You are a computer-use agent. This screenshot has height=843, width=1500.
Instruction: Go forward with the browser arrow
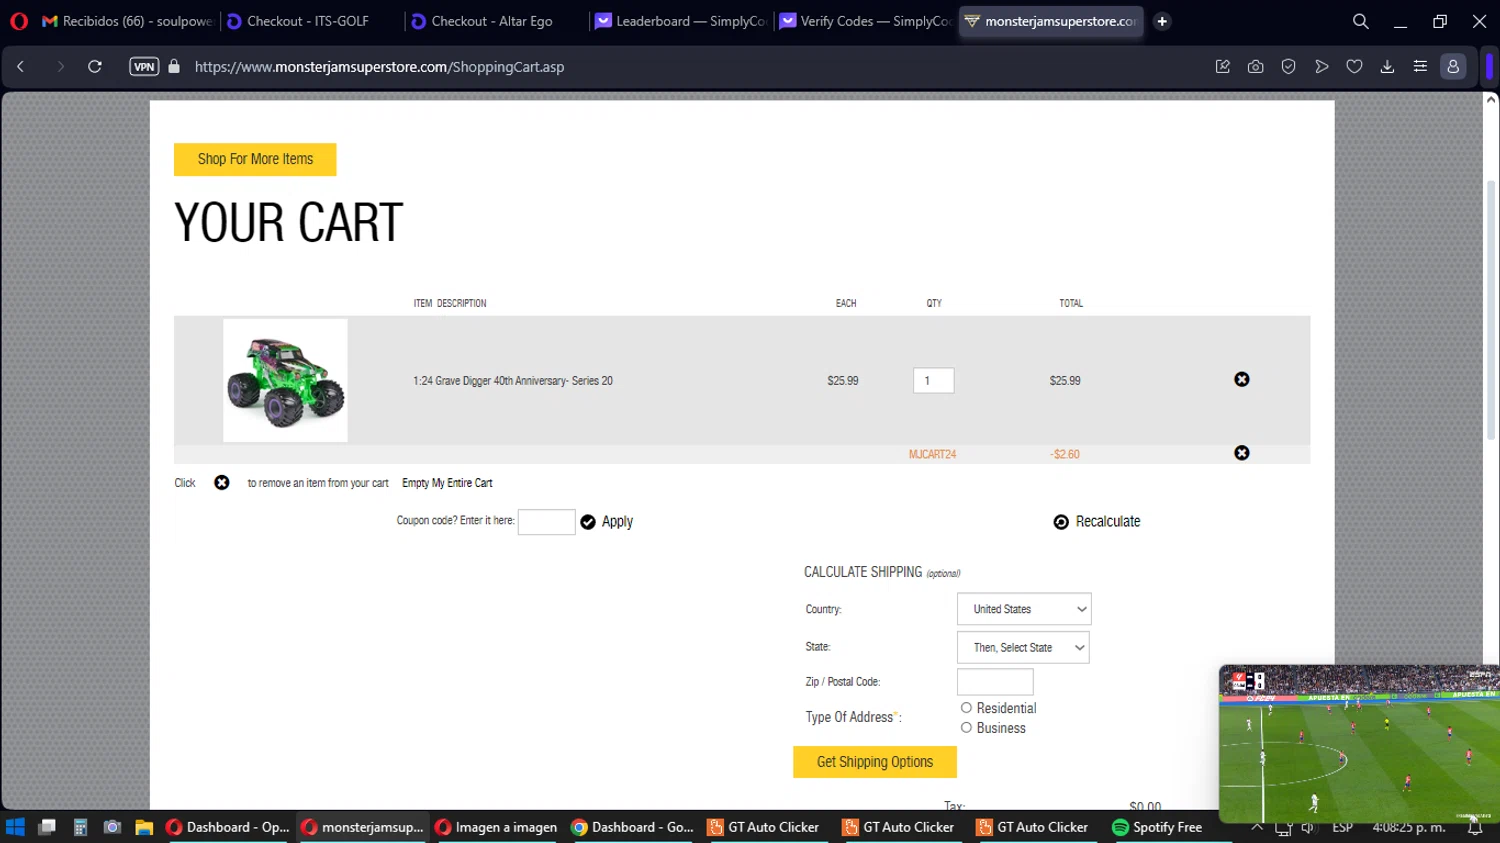(x=60, y=67)
